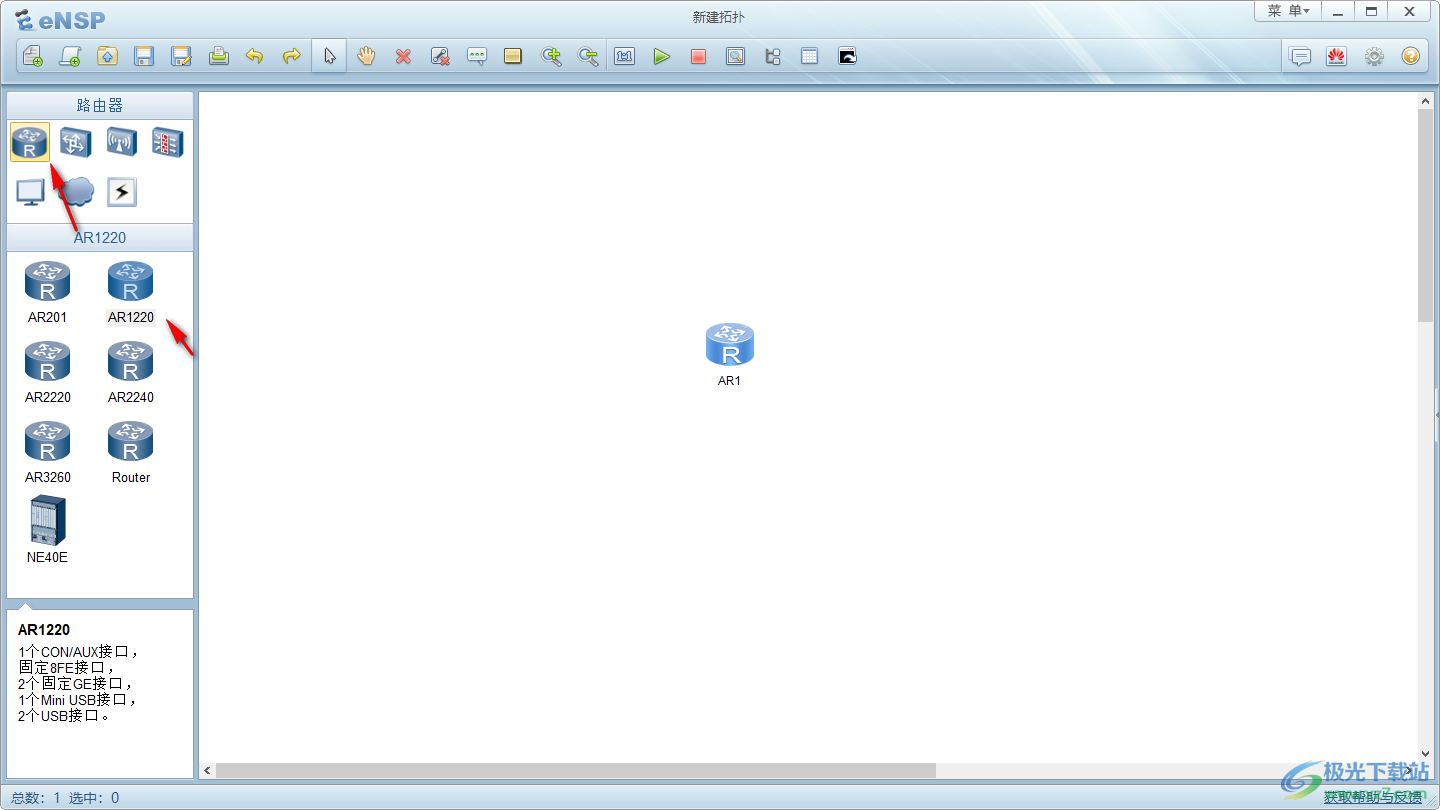Viewport: 1440px width, 810px height.
Task: Select the router device category
Action: tap(30, 143)
